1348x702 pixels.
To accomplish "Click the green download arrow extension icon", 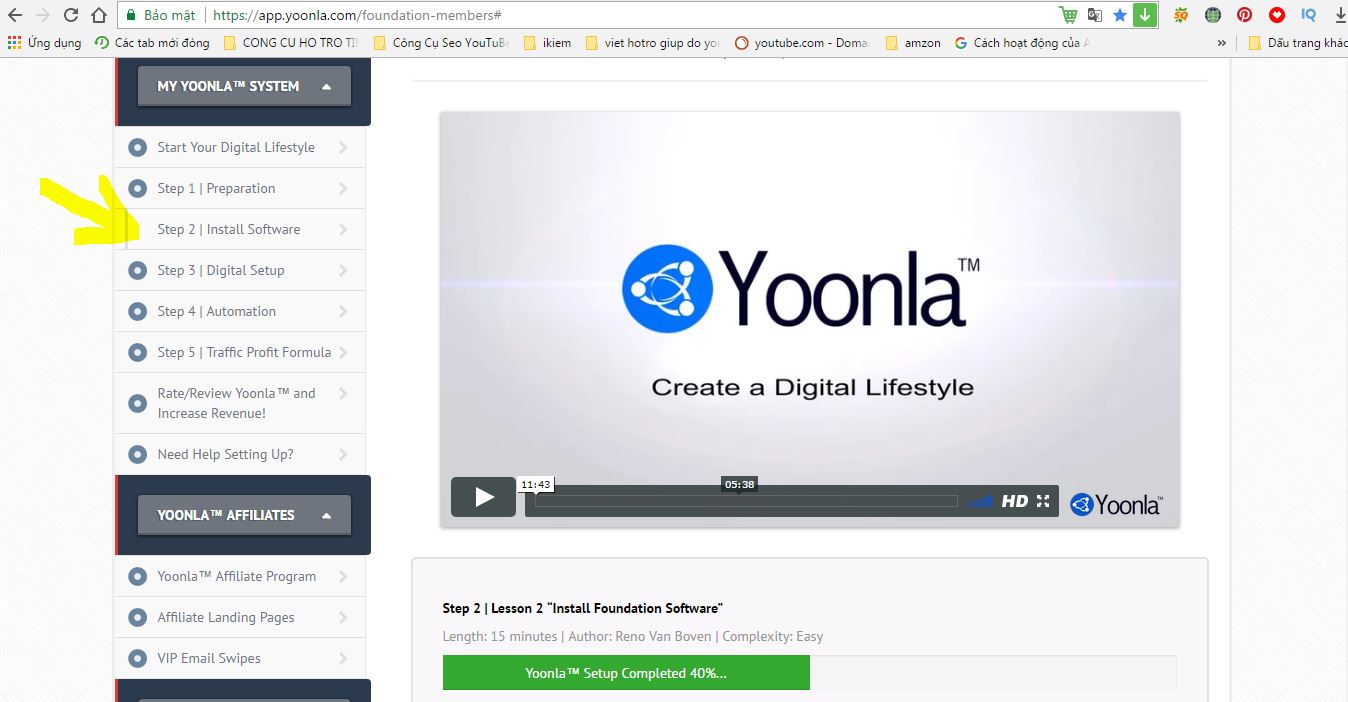I will click(x=1145, y=15).
